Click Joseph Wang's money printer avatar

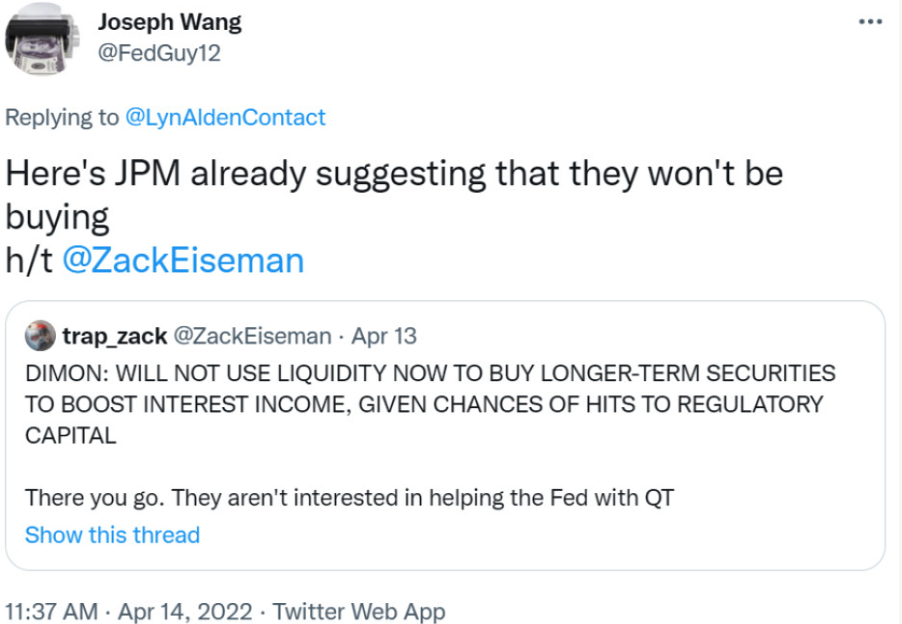(42, 40)
